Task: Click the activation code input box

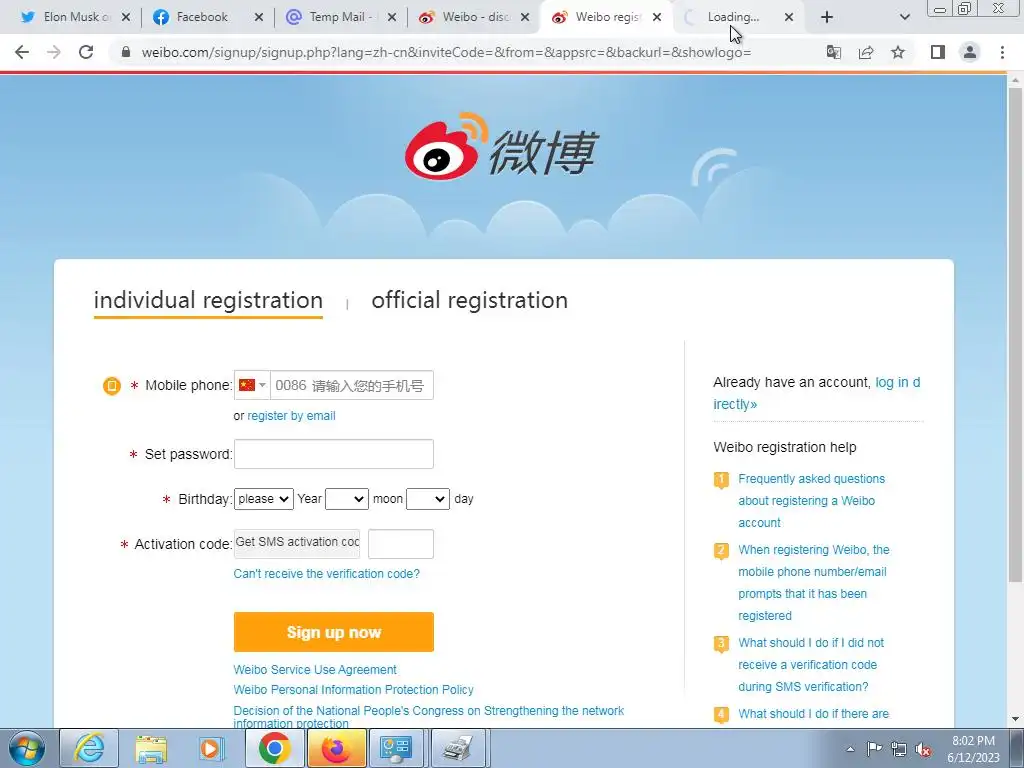Action: coord(401,544)
